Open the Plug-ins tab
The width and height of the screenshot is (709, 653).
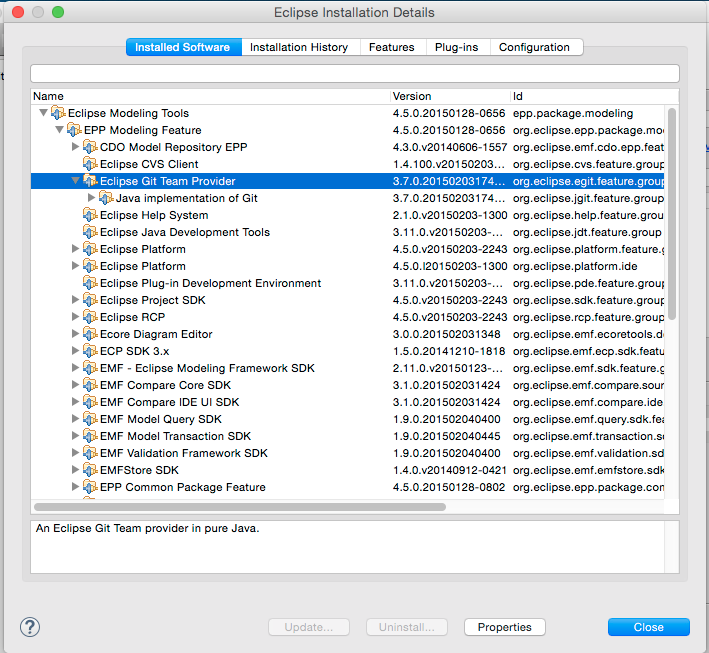click(455, 47)
